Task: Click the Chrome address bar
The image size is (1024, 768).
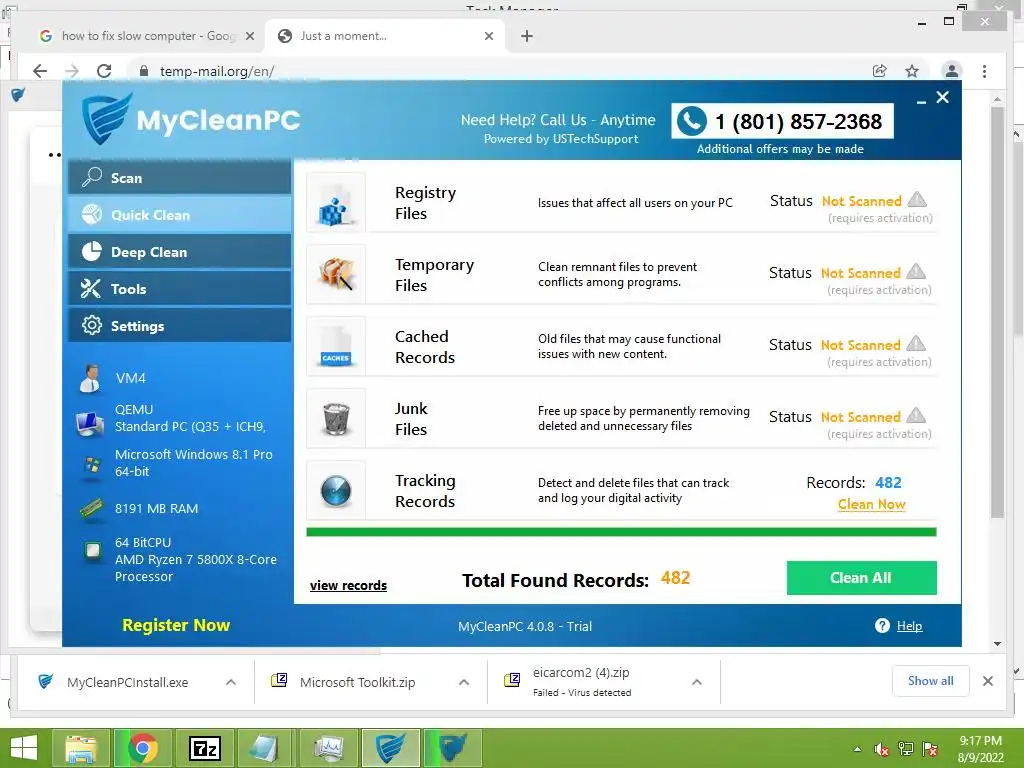Action: pos(503,71)
